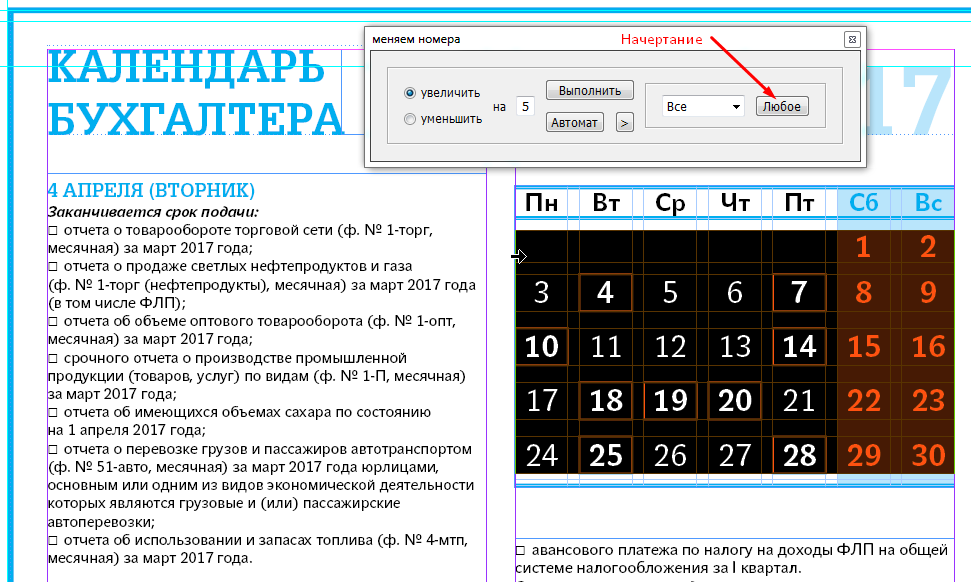Screen dimensions: 971x582
Task: Click calendar cell with date 20
Action: [x=734, y=401]
